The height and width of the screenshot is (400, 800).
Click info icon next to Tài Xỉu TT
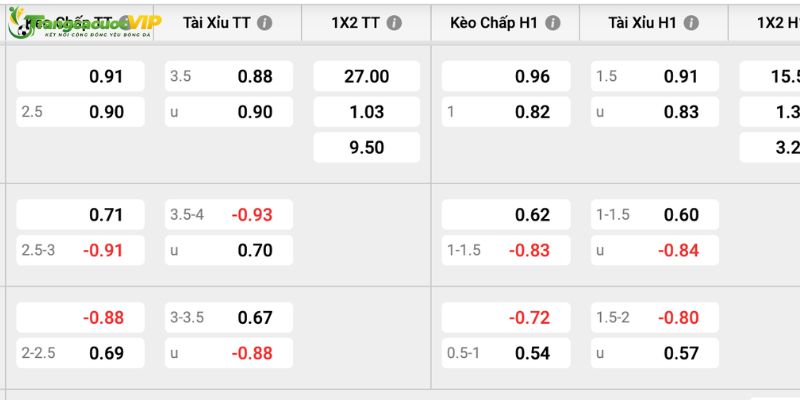264,23
